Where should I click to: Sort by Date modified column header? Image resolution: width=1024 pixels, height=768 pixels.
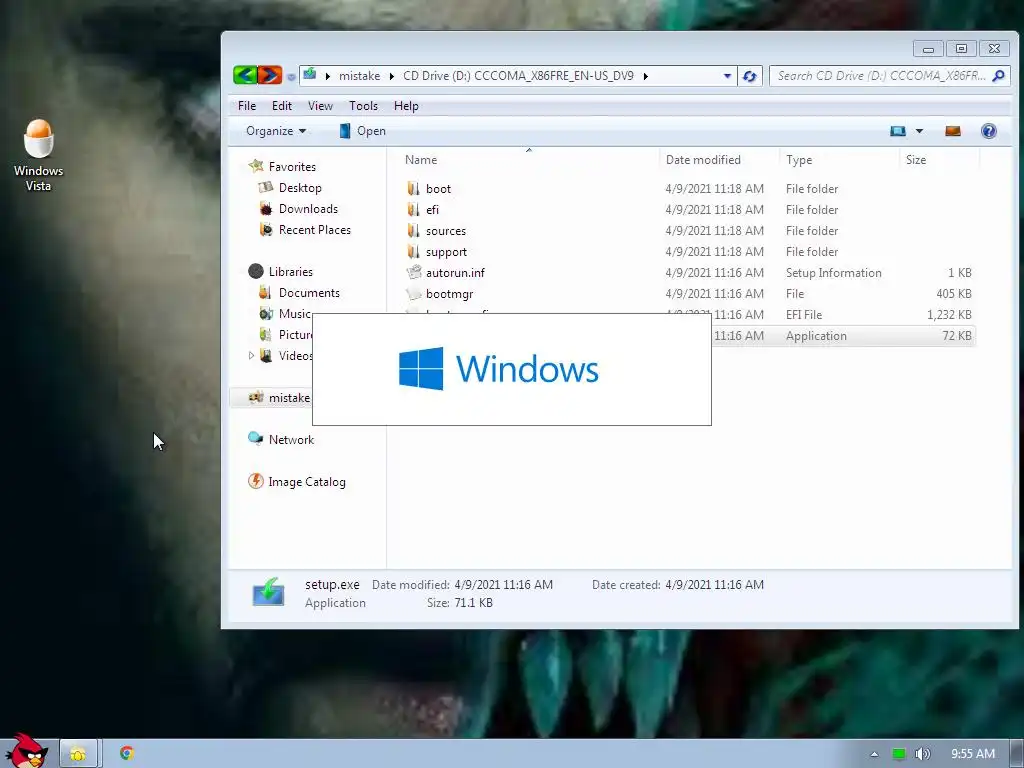(718, 160)
